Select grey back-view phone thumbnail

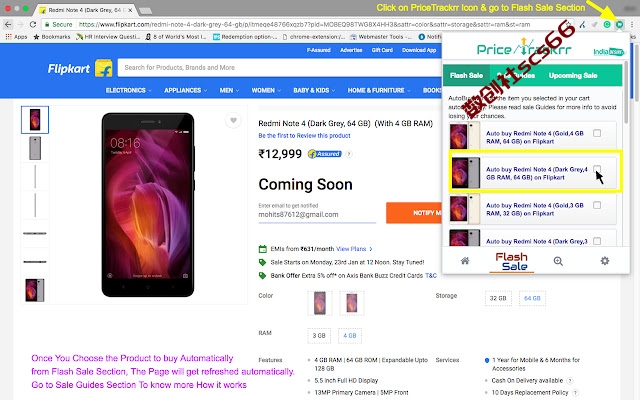coord(35,148)
